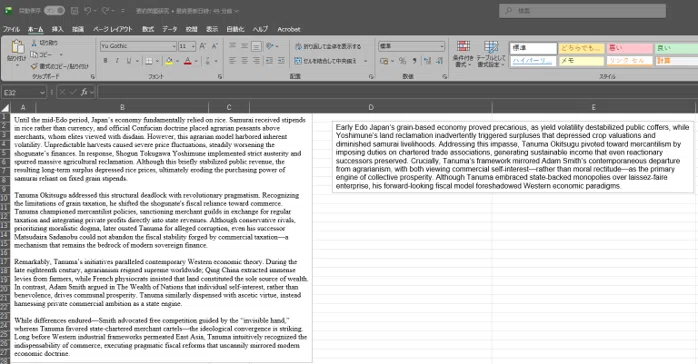Screen dimensions: 698x364
Task: Apply the red font color button
Action: point(187,61)
